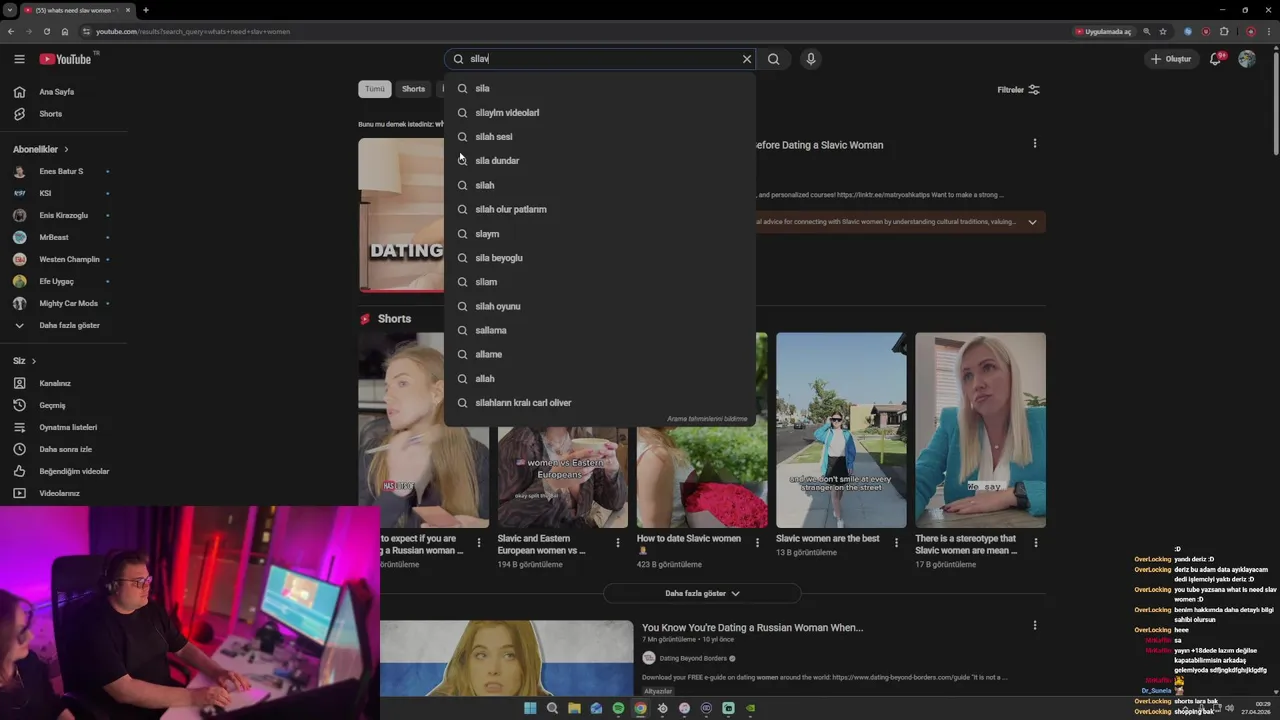
Task: Choose suggestion 'sllaylm videolarI'
Action: pos(600,112)
